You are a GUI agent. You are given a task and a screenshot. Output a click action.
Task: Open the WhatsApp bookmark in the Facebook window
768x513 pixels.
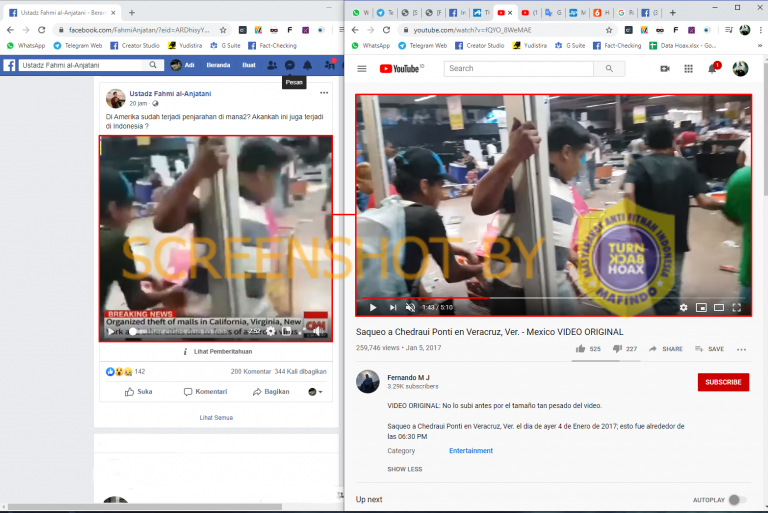tap(26, 46)
